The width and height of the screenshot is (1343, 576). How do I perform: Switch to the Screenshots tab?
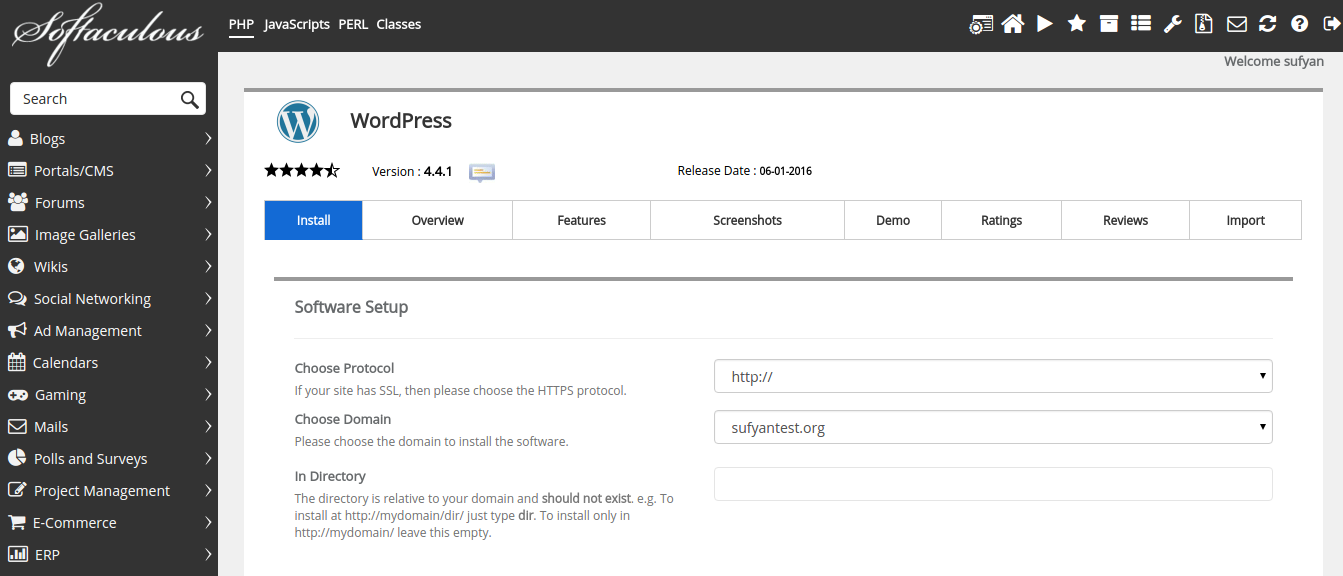click(747, 219)
